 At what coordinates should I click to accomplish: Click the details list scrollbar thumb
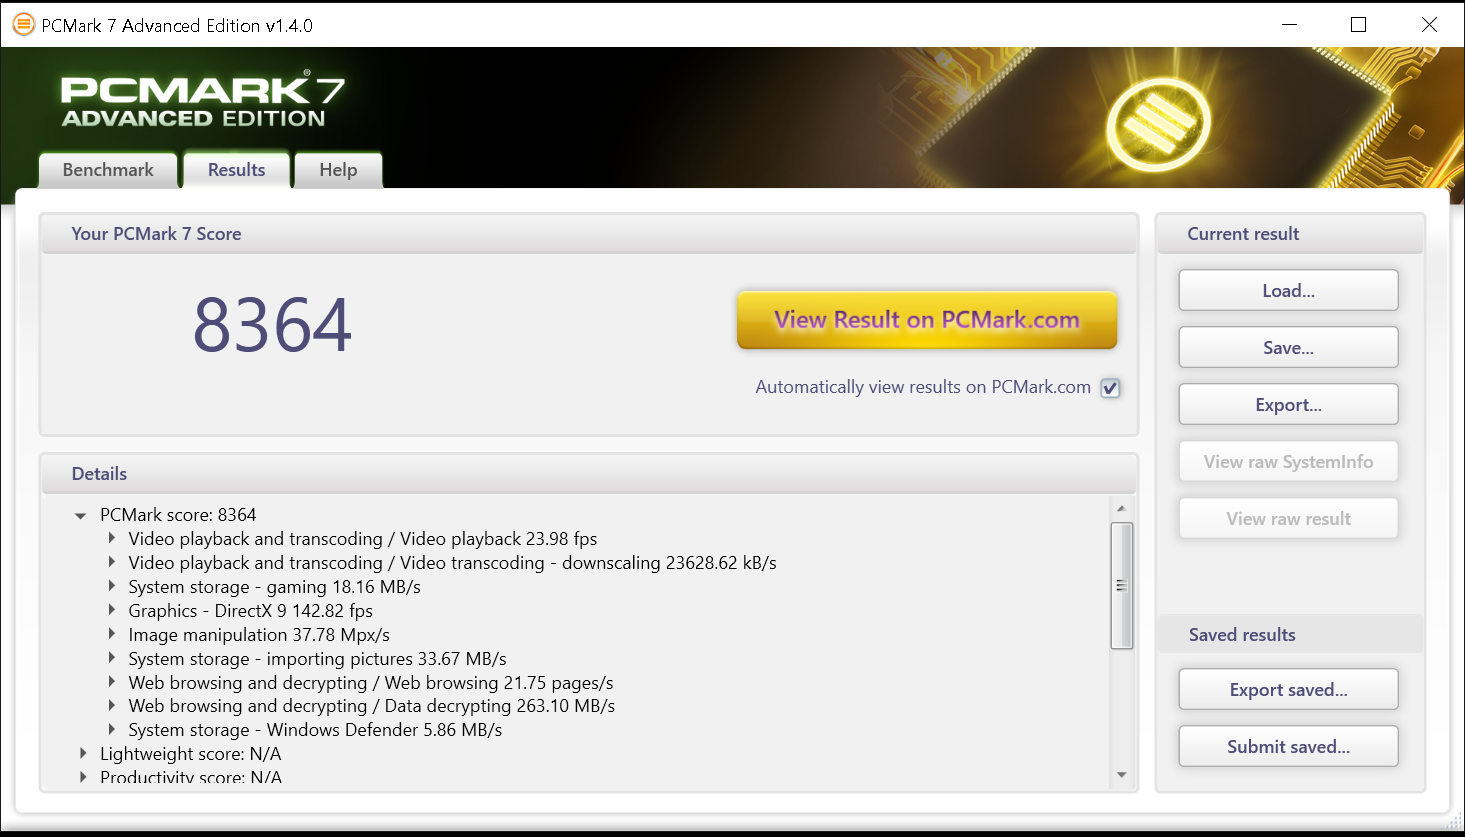coord(1121,586)
